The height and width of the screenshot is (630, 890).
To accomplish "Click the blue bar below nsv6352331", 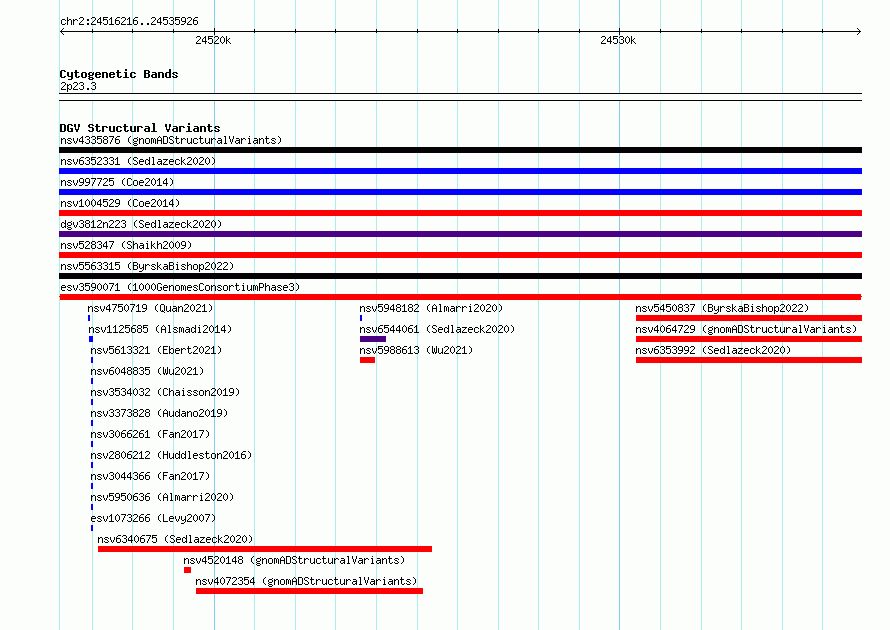I will click(460, 171).
